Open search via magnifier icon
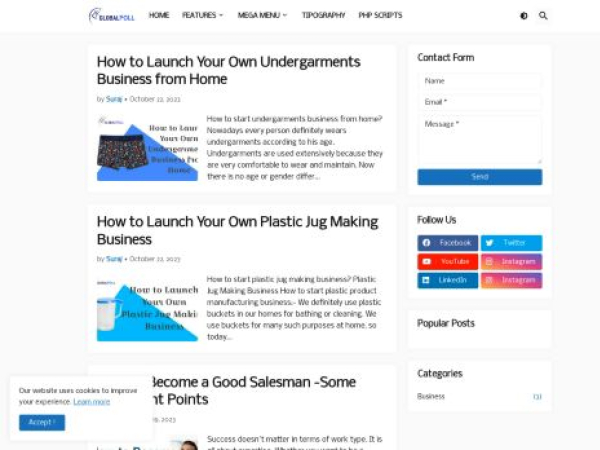The height and width of the screenshot is (450, 600). tap(543, 16)
